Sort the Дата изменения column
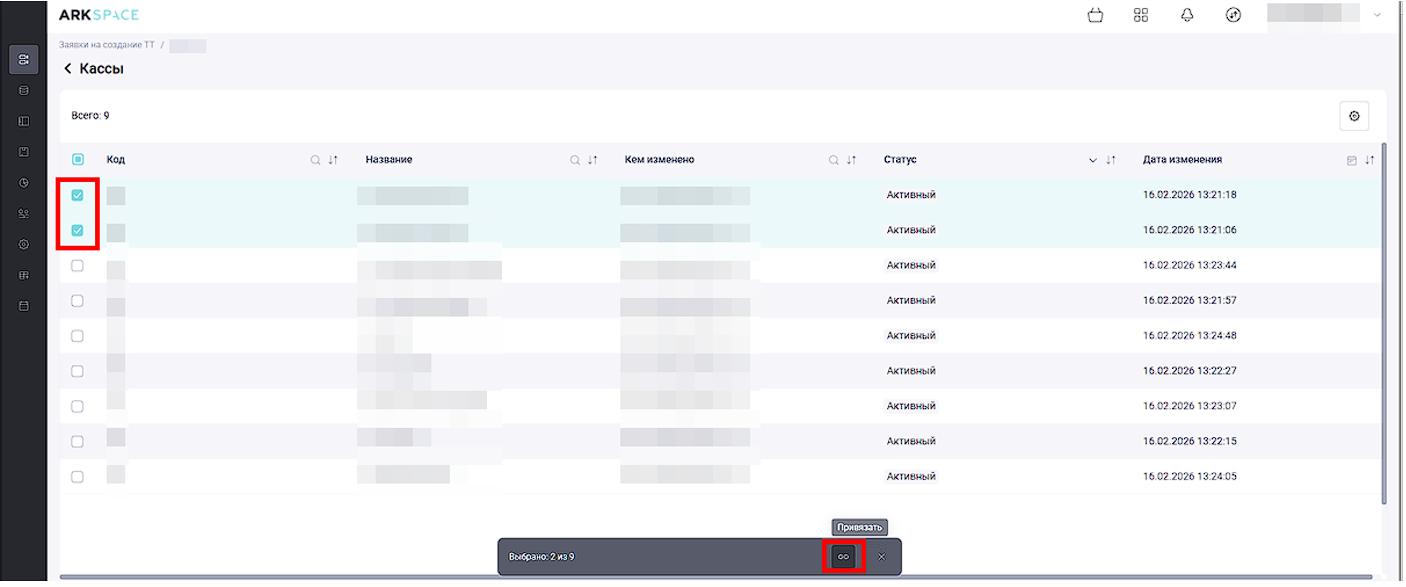 1370,160
